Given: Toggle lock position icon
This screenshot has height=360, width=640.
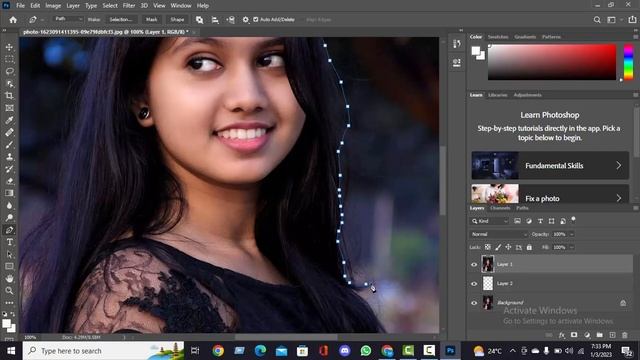Looking at the screenshot, I should (x=508, y=247).
